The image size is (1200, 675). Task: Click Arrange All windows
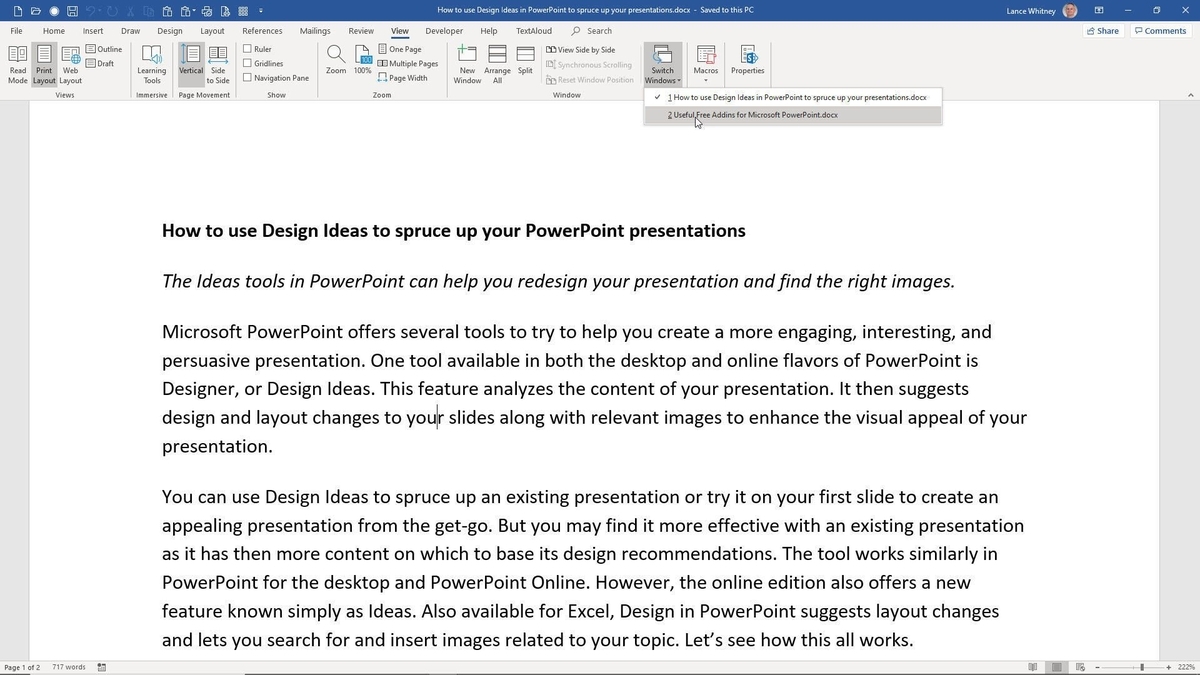(497, 64)
